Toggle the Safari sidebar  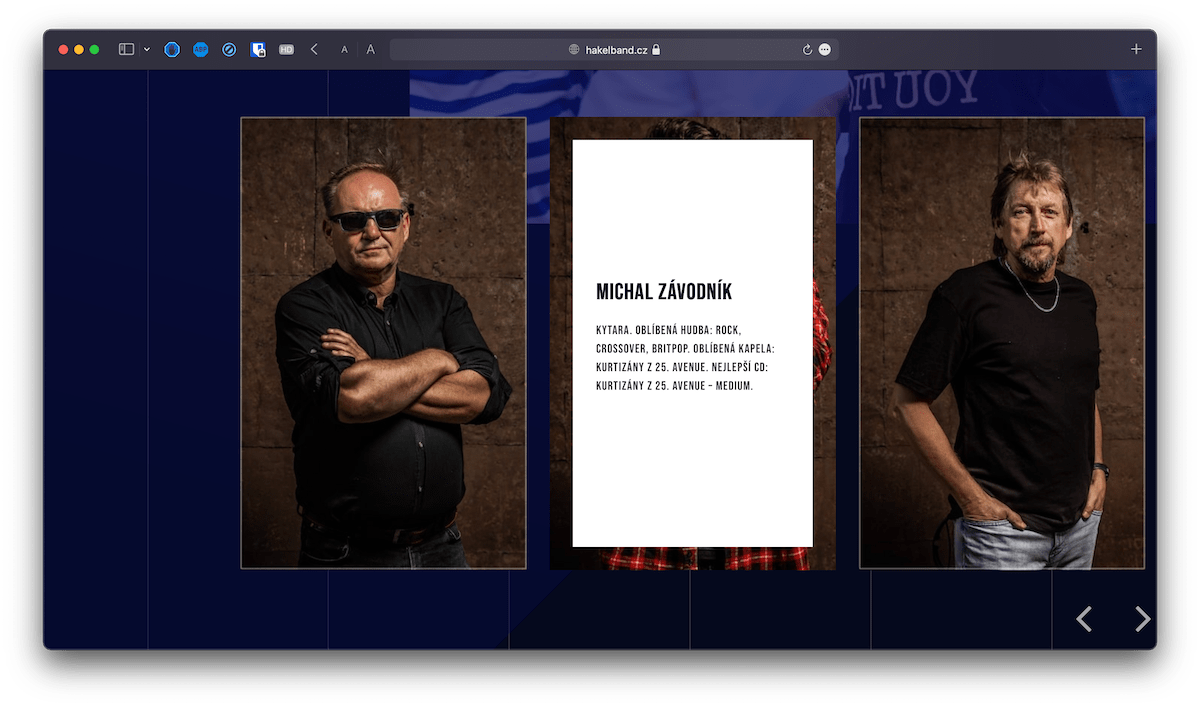click(126, 49)
